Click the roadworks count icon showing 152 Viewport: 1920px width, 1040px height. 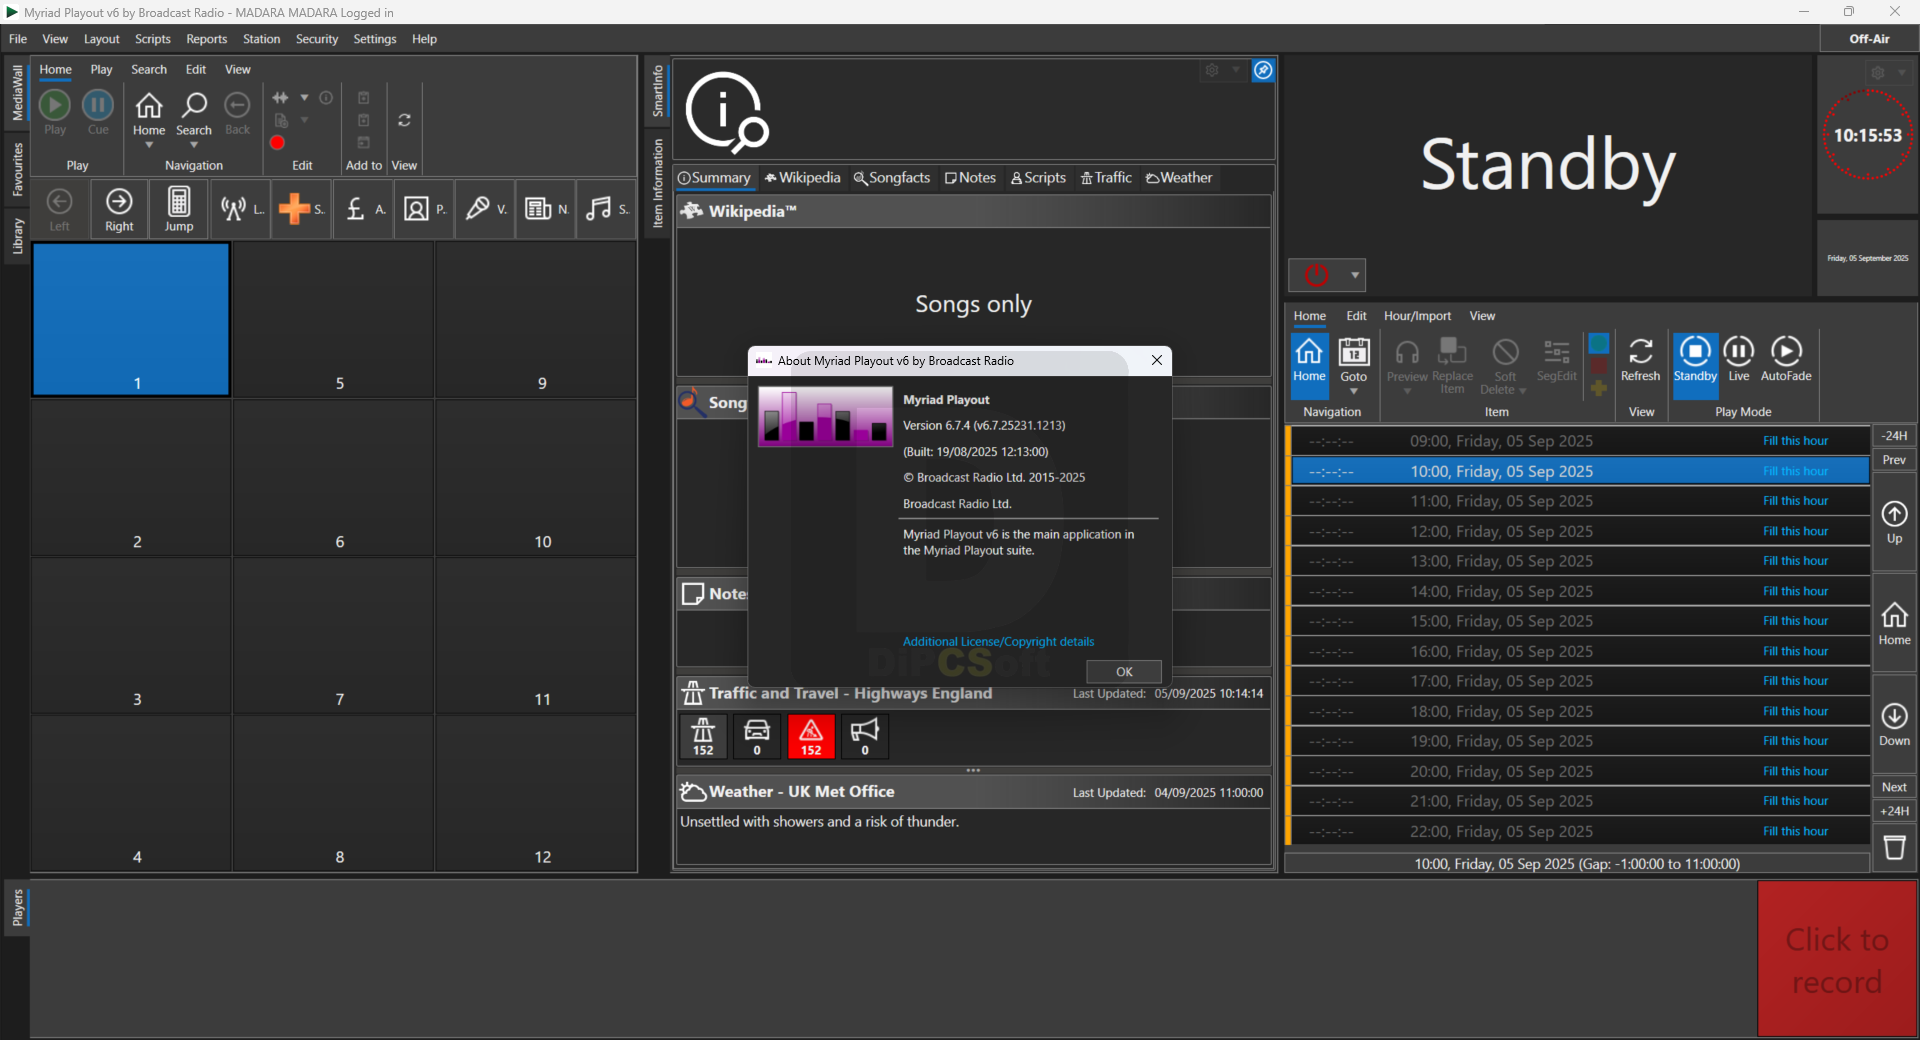703,737
